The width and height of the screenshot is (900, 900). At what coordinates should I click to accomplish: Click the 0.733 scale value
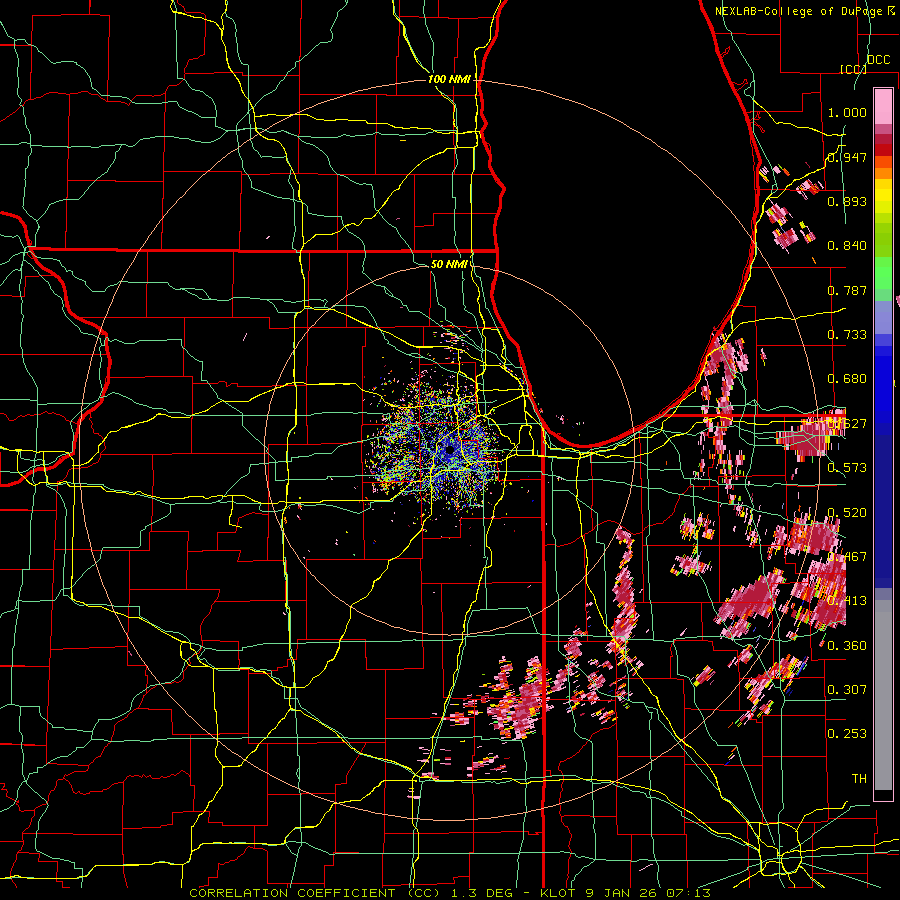(847, 335)
